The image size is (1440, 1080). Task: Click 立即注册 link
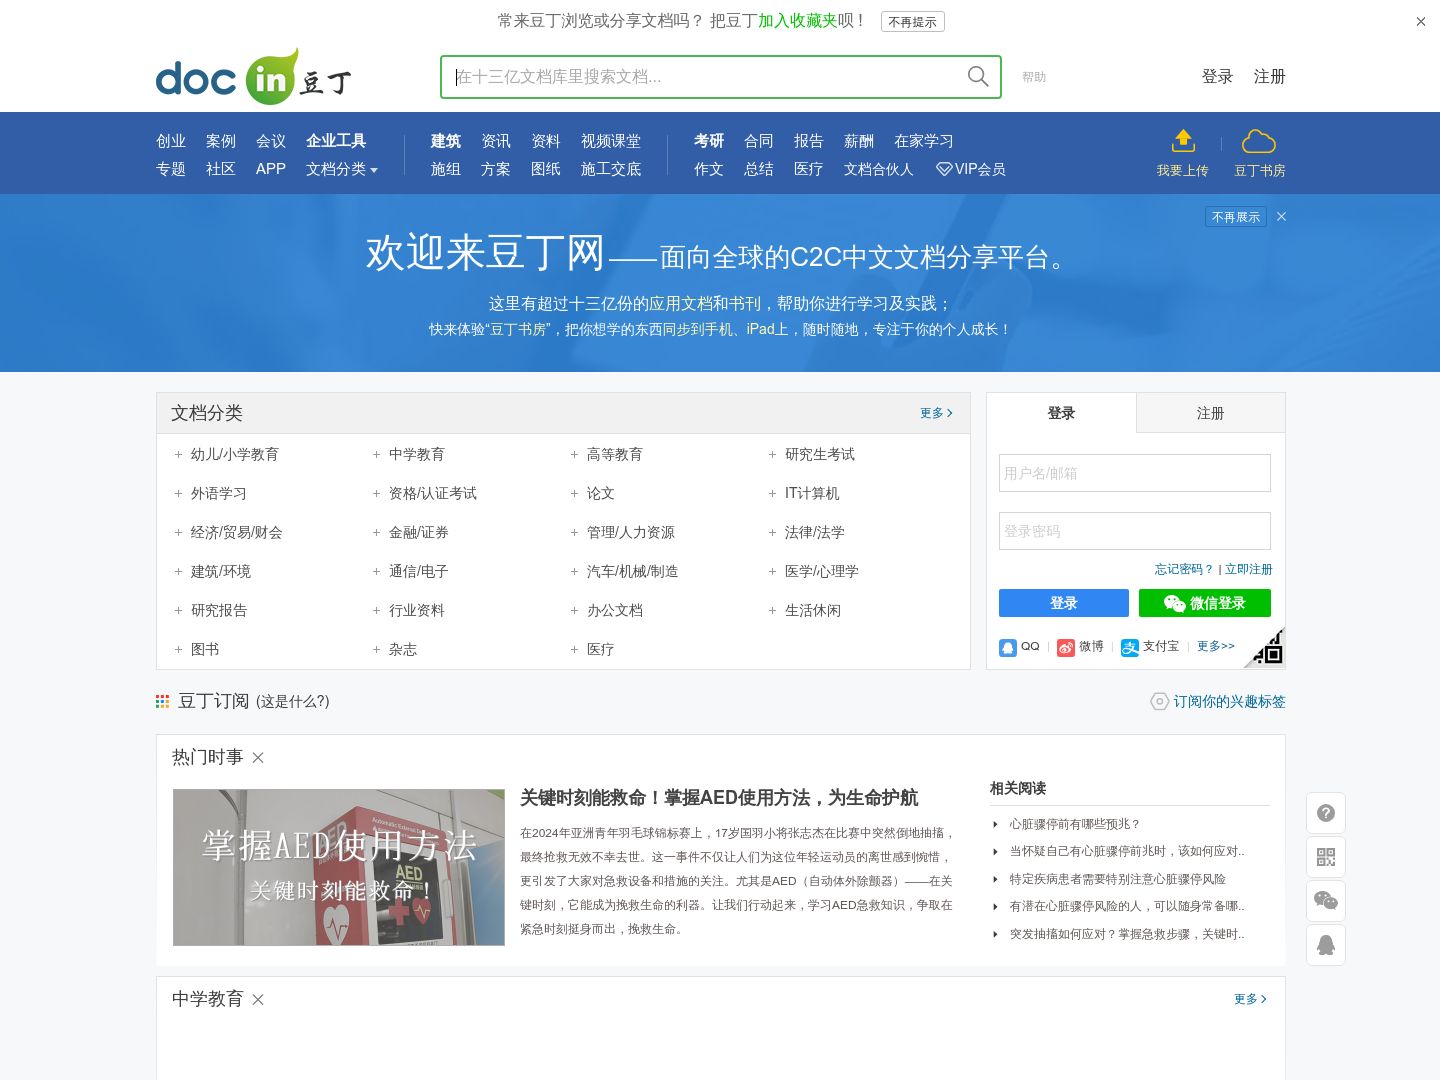[x=1249, y=569]
